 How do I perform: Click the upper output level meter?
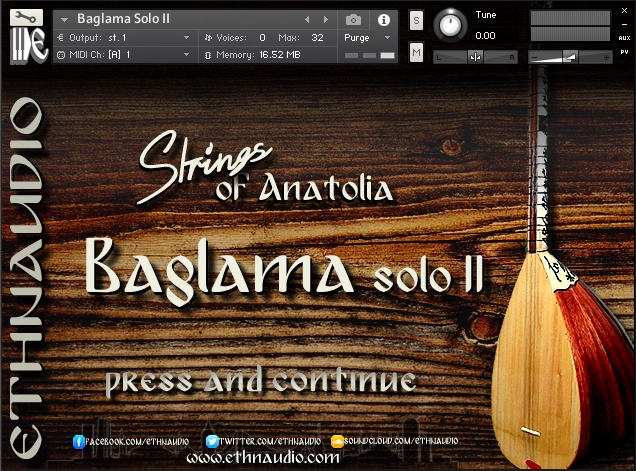[x=570, y=18]
